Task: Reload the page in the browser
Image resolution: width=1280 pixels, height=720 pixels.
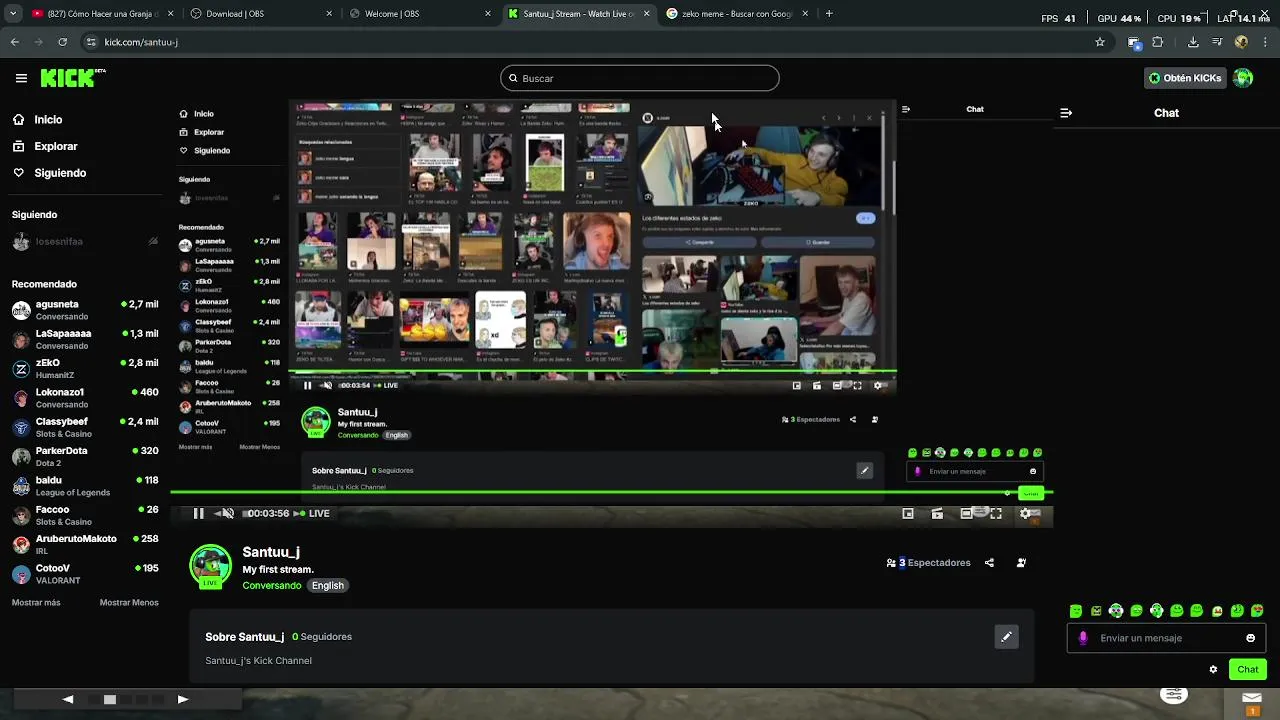Action: click(62, 42)
